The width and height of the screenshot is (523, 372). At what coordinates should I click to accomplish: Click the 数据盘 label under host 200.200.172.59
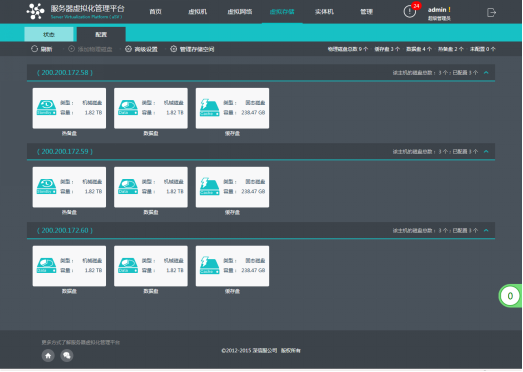pyautogui.click(x=151, y=212)
